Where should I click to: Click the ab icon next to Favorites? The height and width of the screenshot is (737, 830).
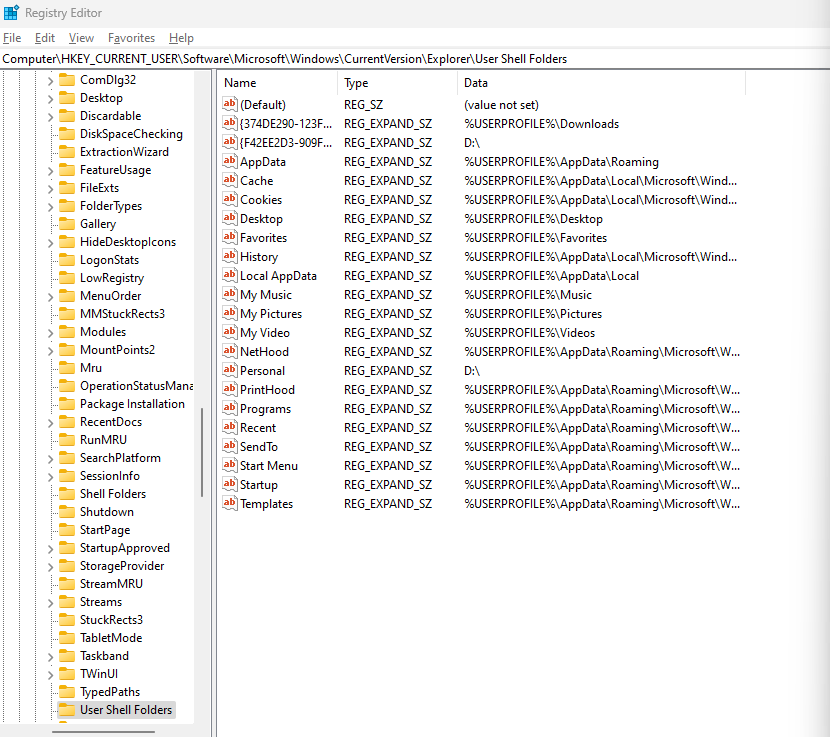click(x=229, y=237)
